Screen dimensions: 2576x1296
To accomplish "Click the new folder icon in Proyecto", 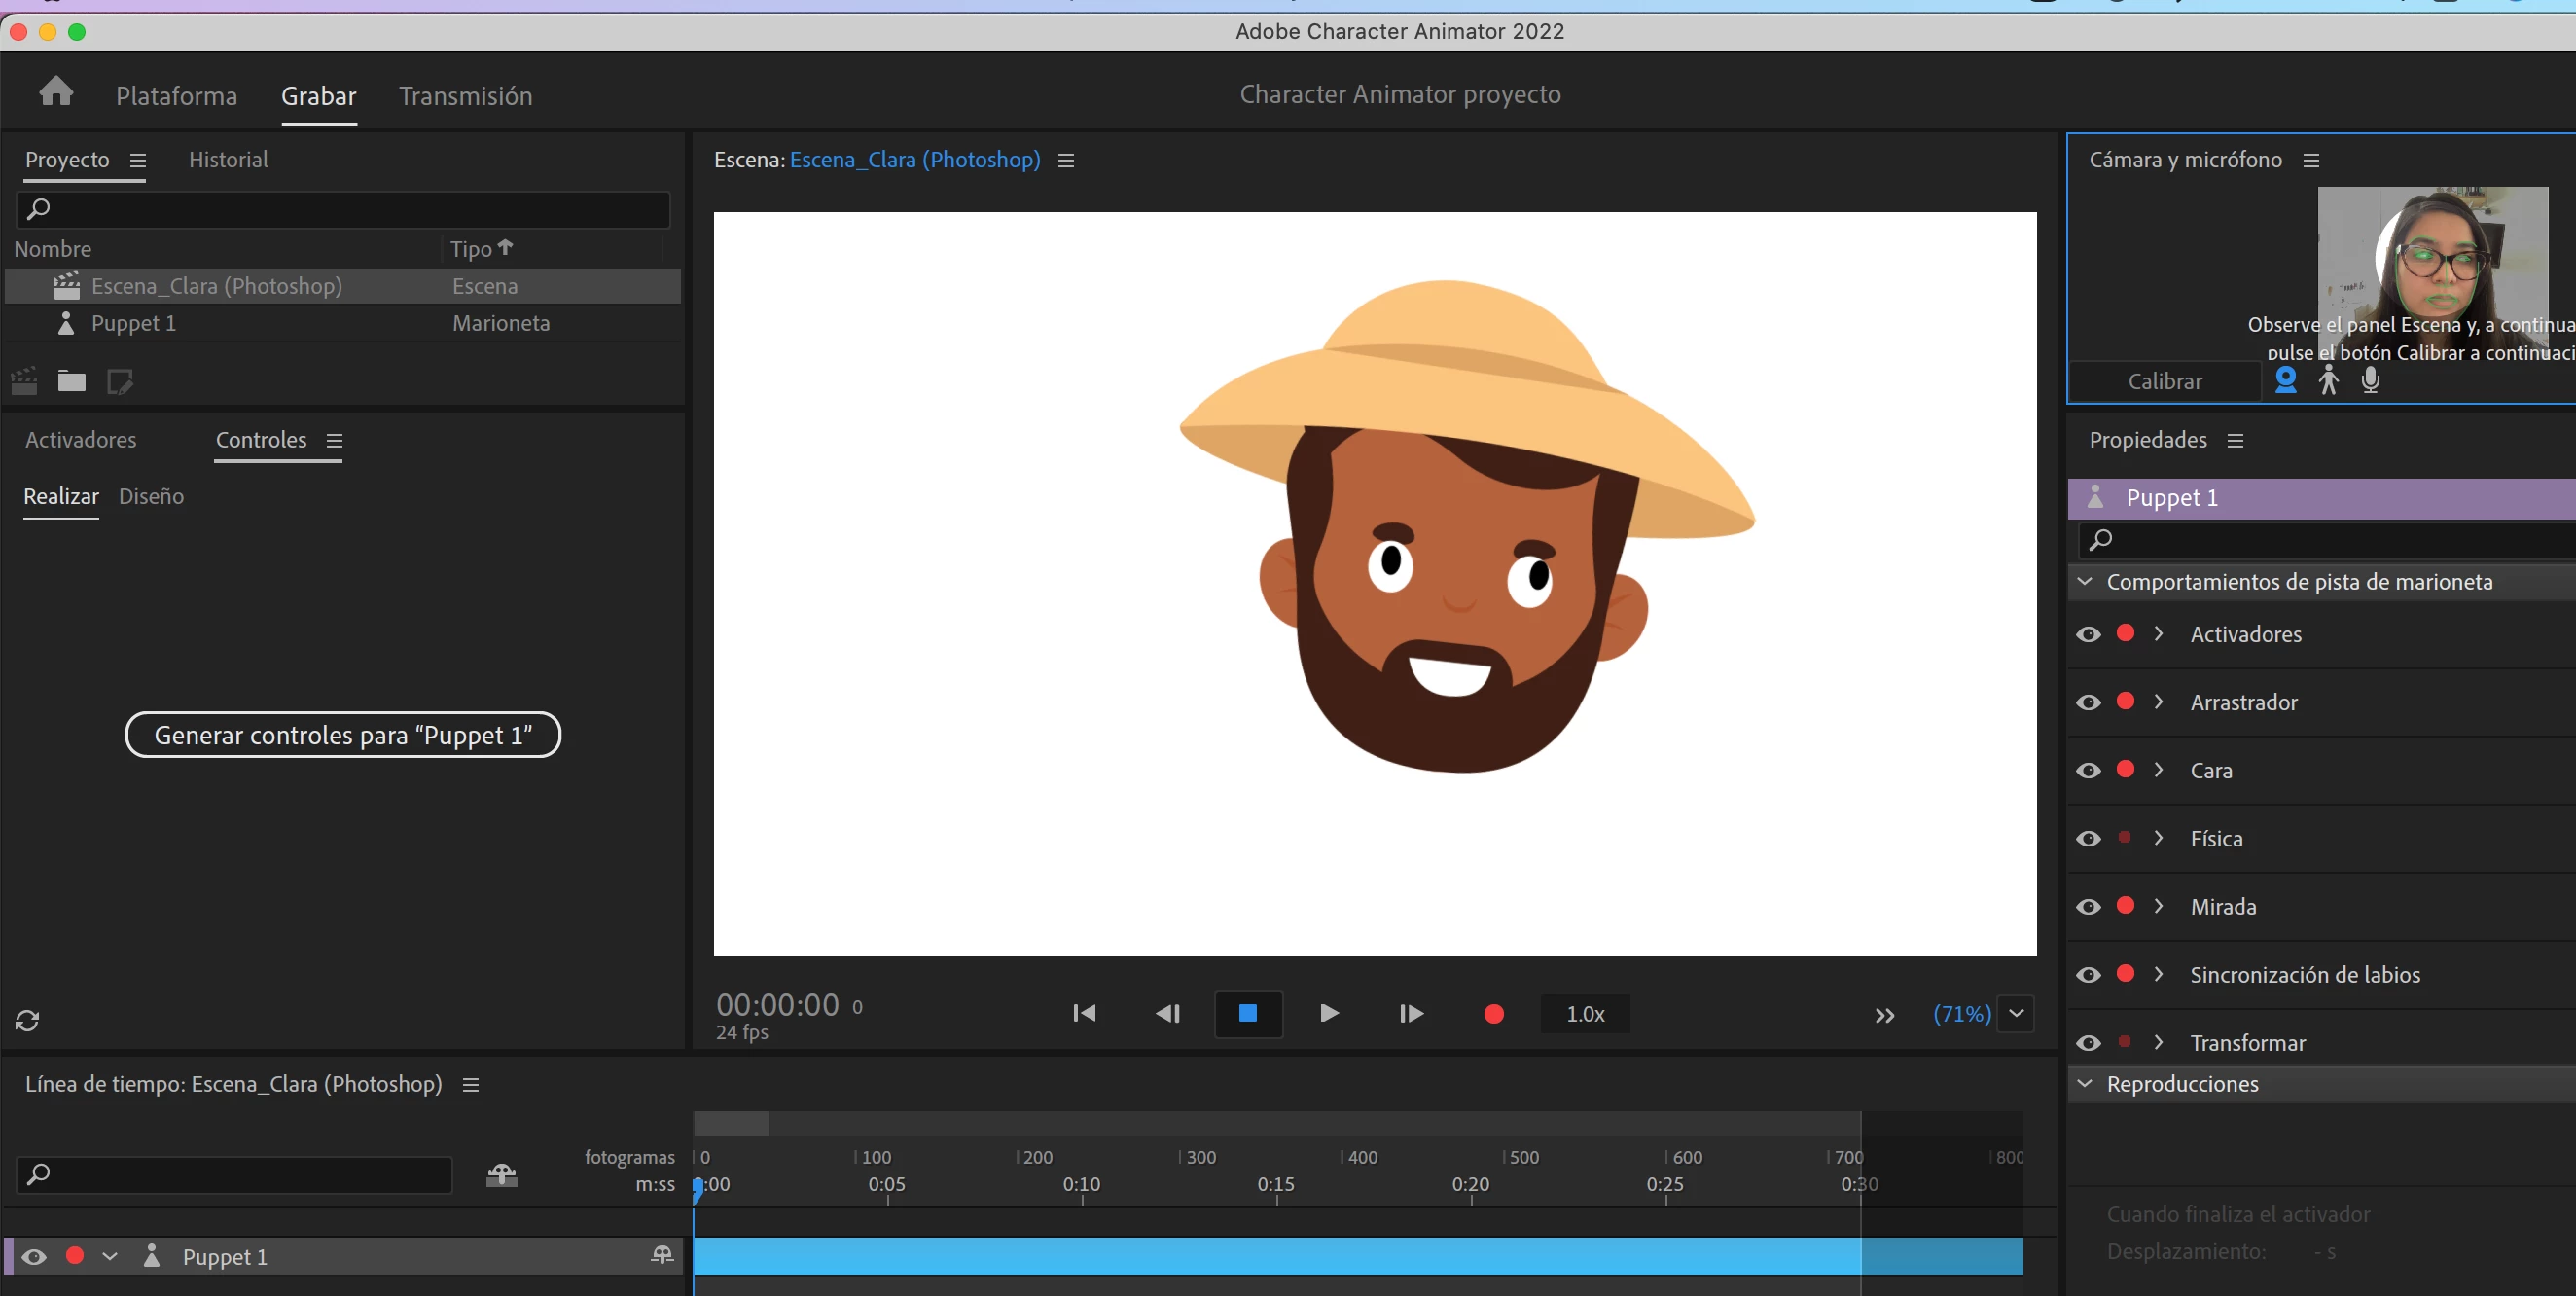I will 72,381.
